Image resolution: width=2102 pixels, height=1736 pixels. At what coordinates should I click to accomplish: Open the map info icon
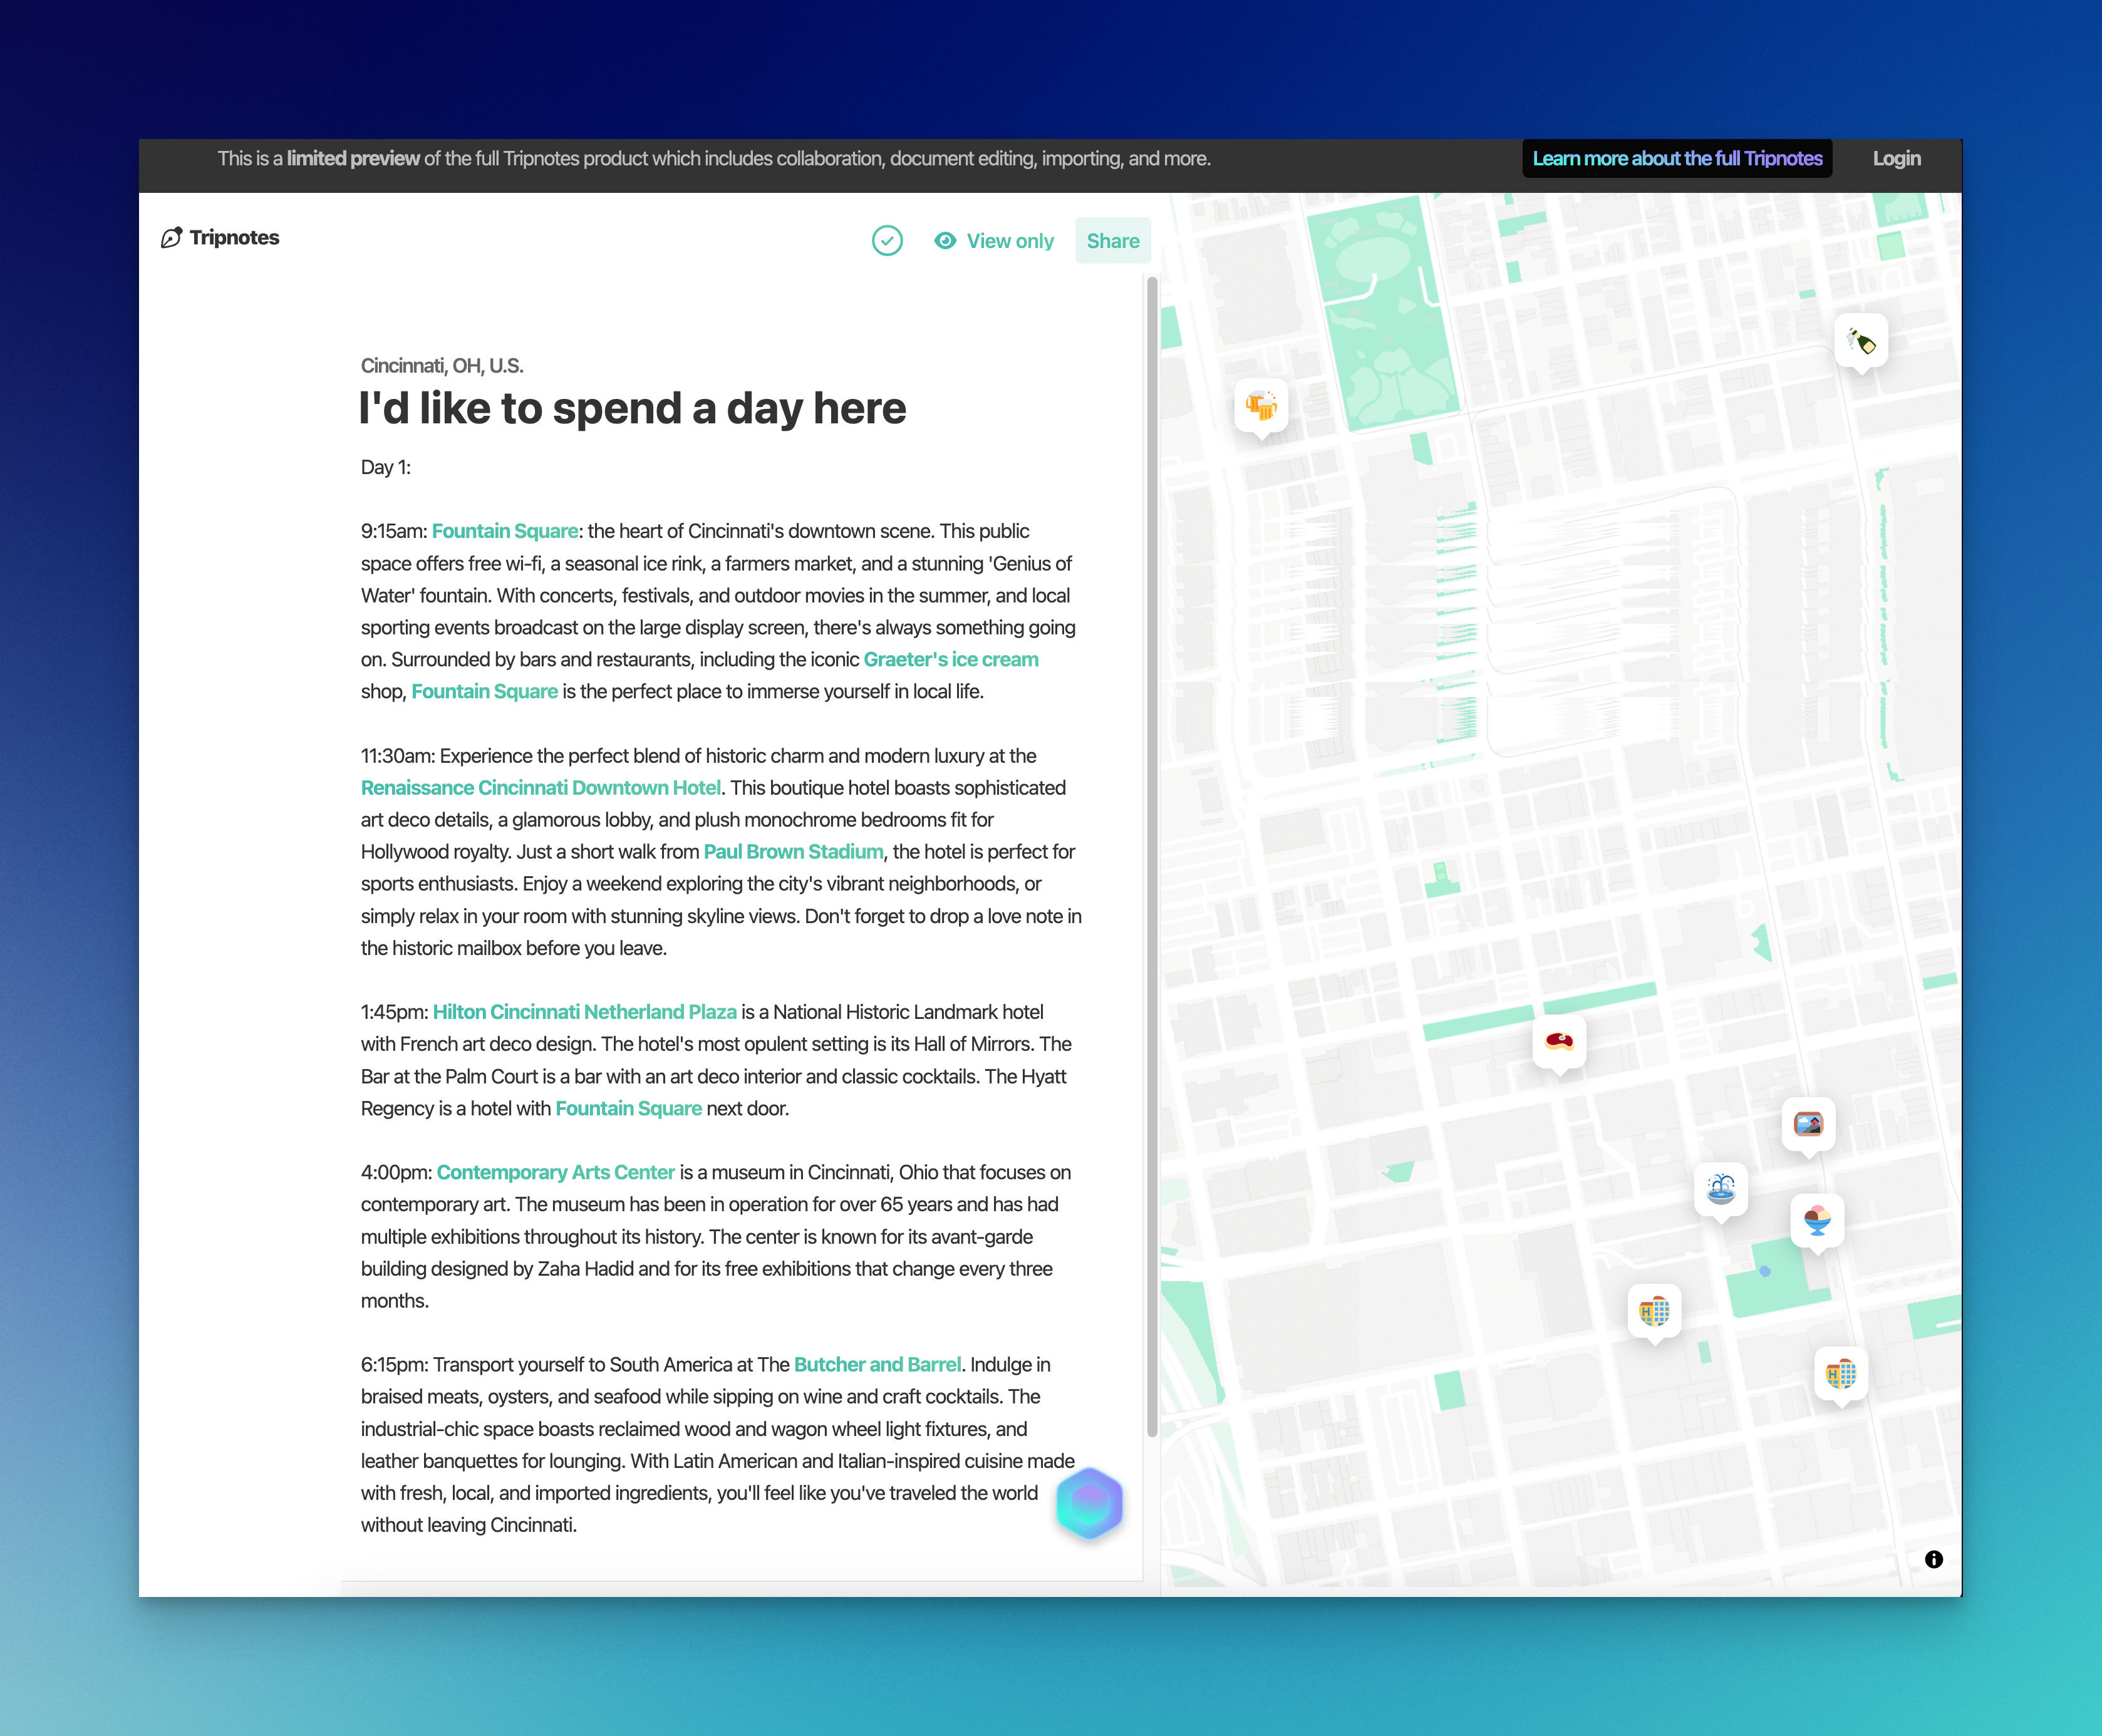point(1933,1559)
